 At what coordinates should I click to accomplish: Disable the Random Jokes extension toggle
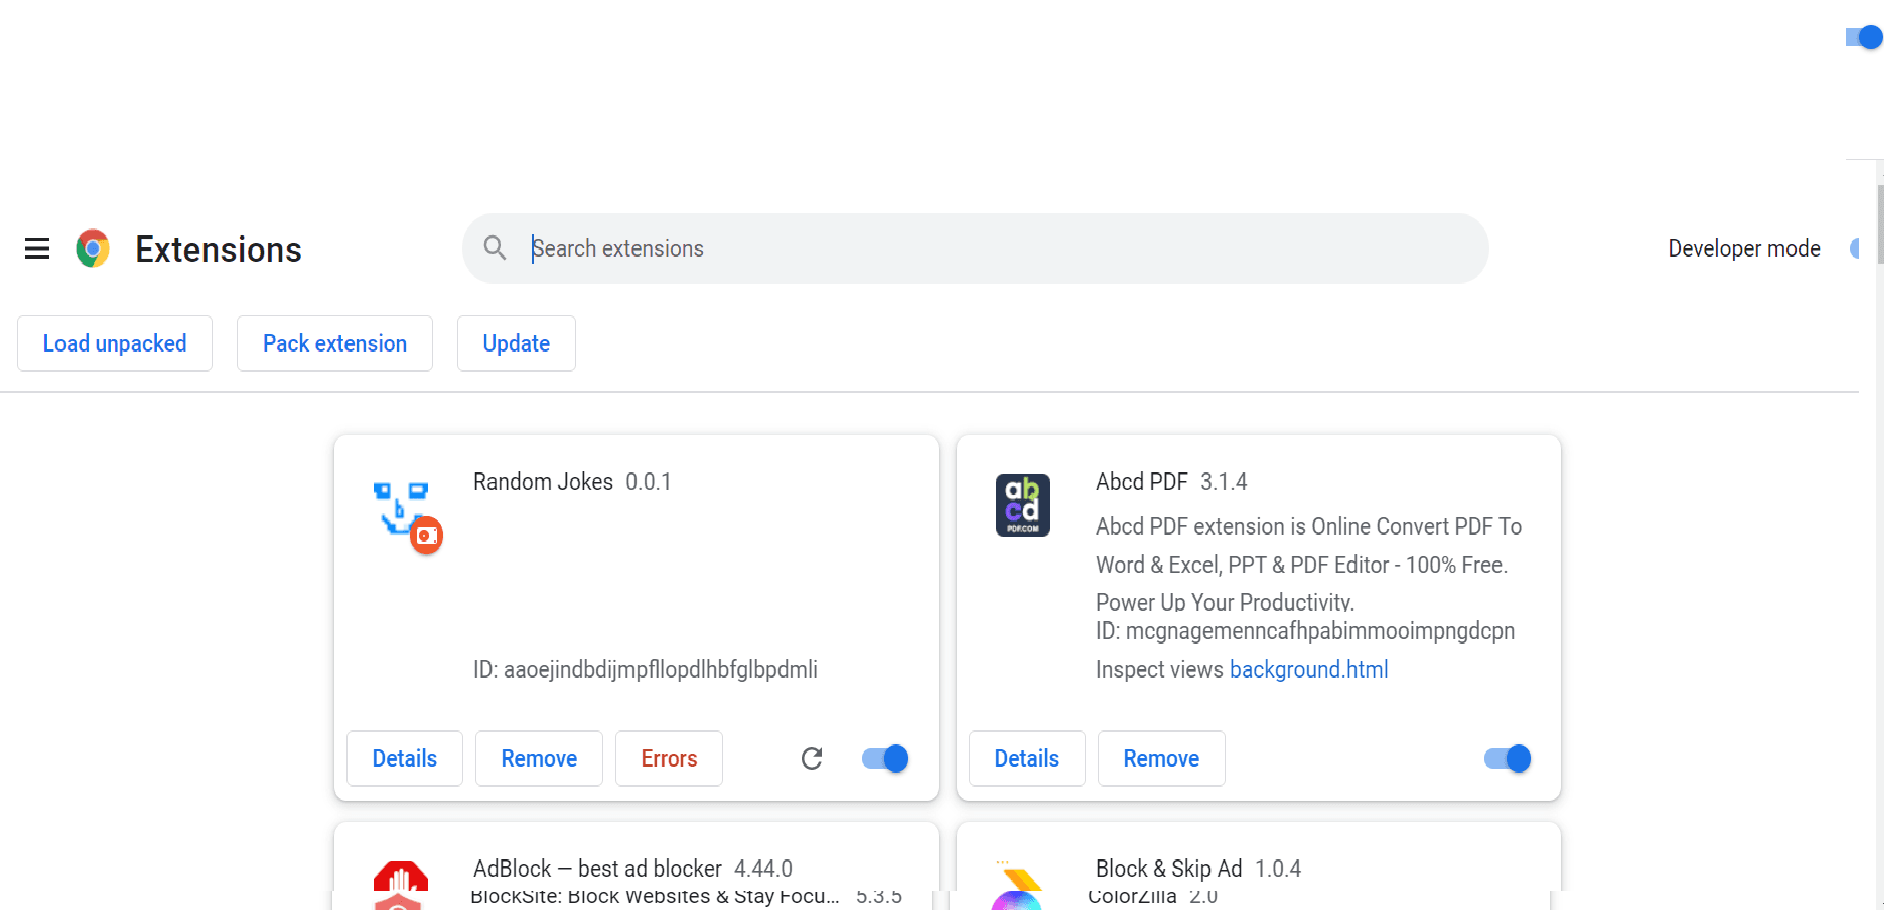[885, 759]
